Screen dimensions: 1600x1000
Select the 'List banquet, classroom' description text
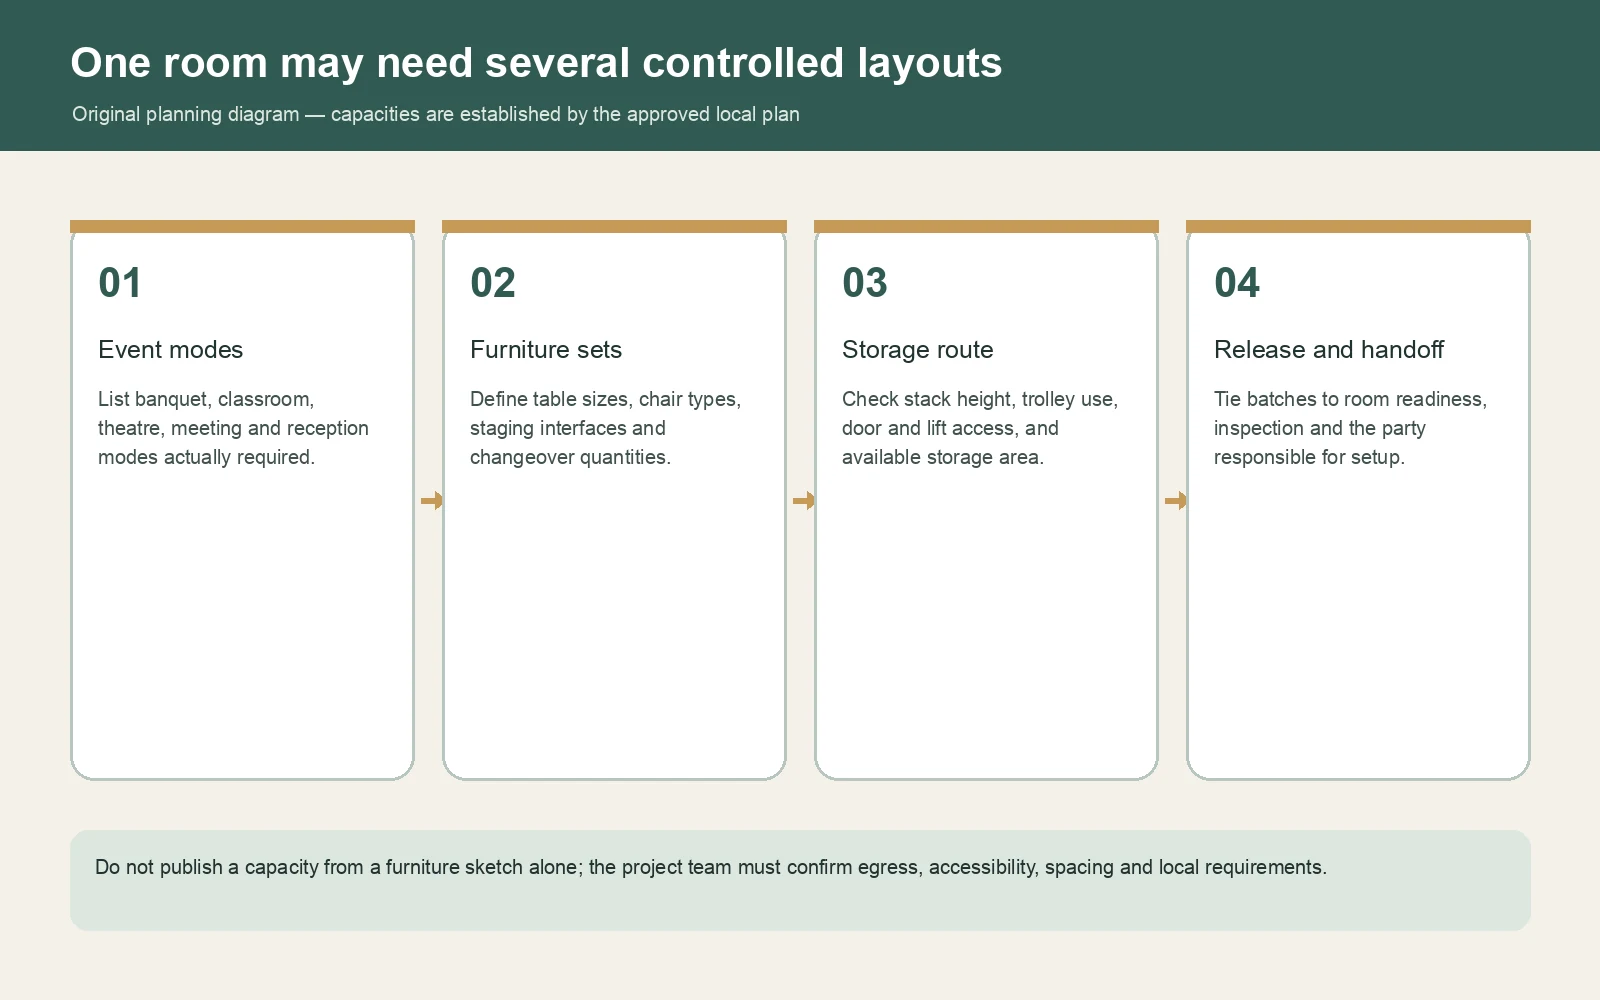[233, 428]
